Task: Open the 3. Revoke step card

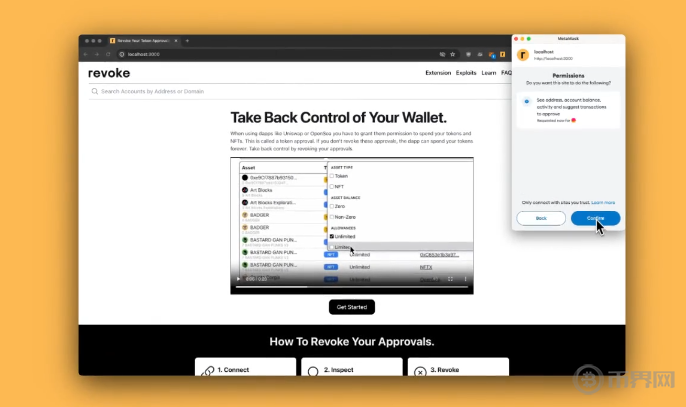Action: click(x=458, y=367)
